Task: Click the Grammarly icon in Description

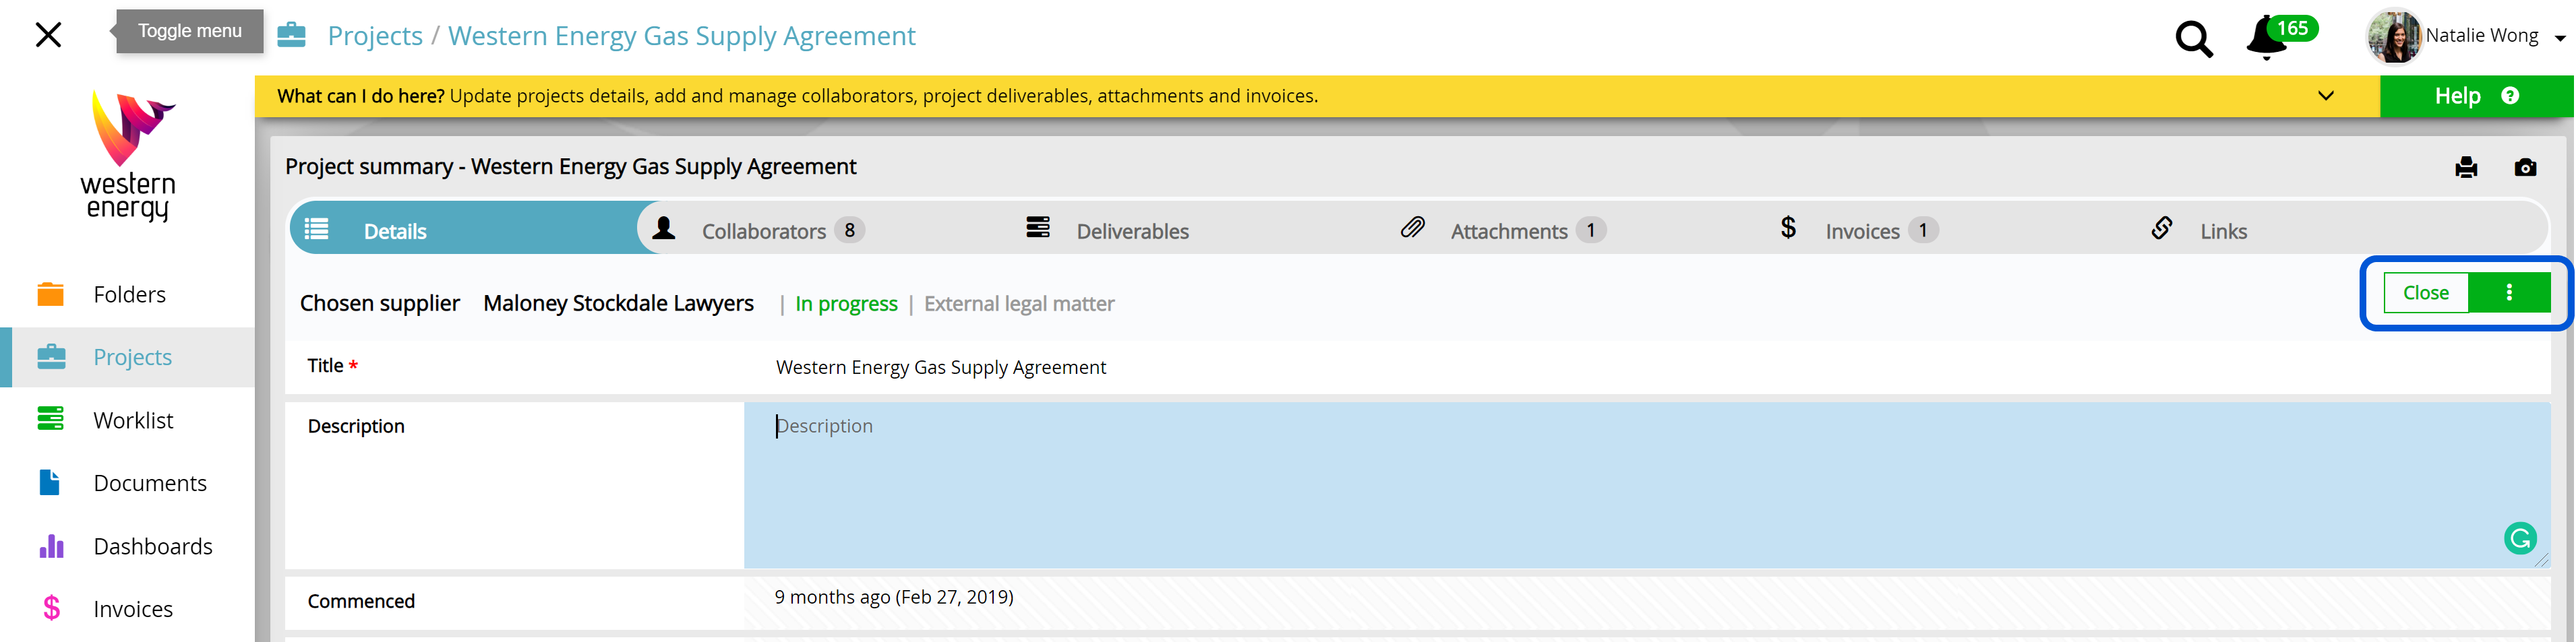Action: (2520, 538)
